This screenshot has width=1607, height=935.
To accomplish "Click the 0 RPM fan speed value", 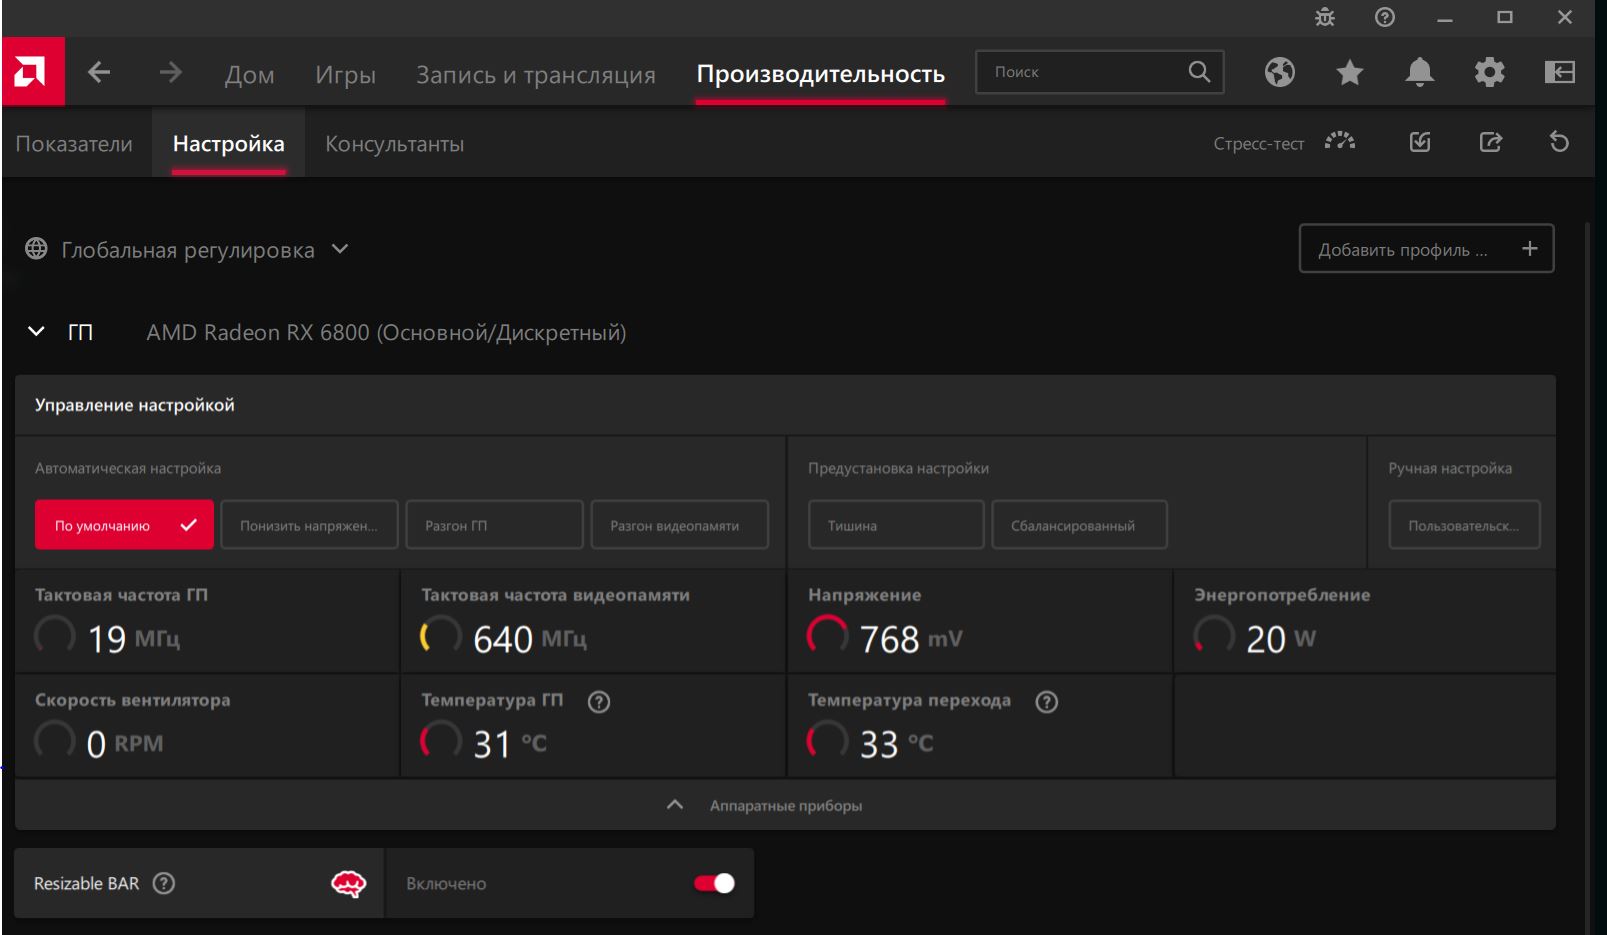I will pos(125,744).
